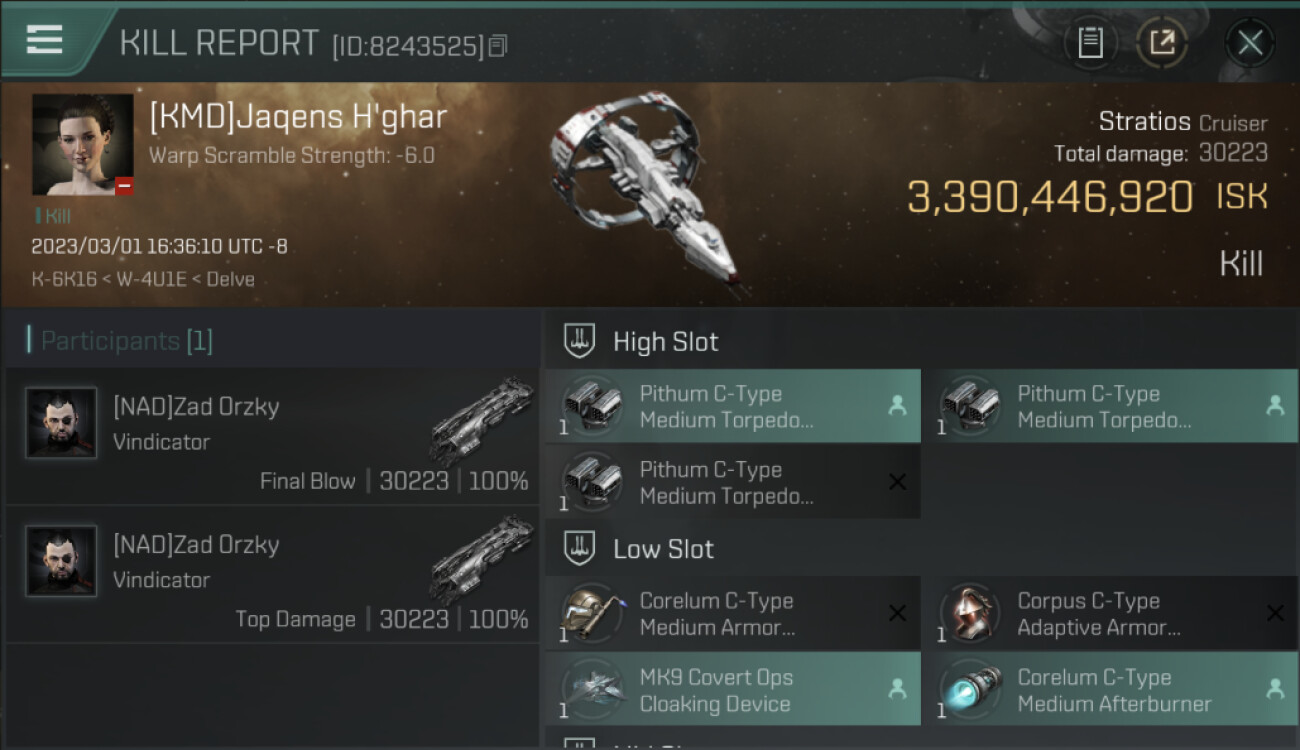Click the share kill report icon
Image resolution: width=1300 pixels, height=750 pixels.
tap(1162, 42)
